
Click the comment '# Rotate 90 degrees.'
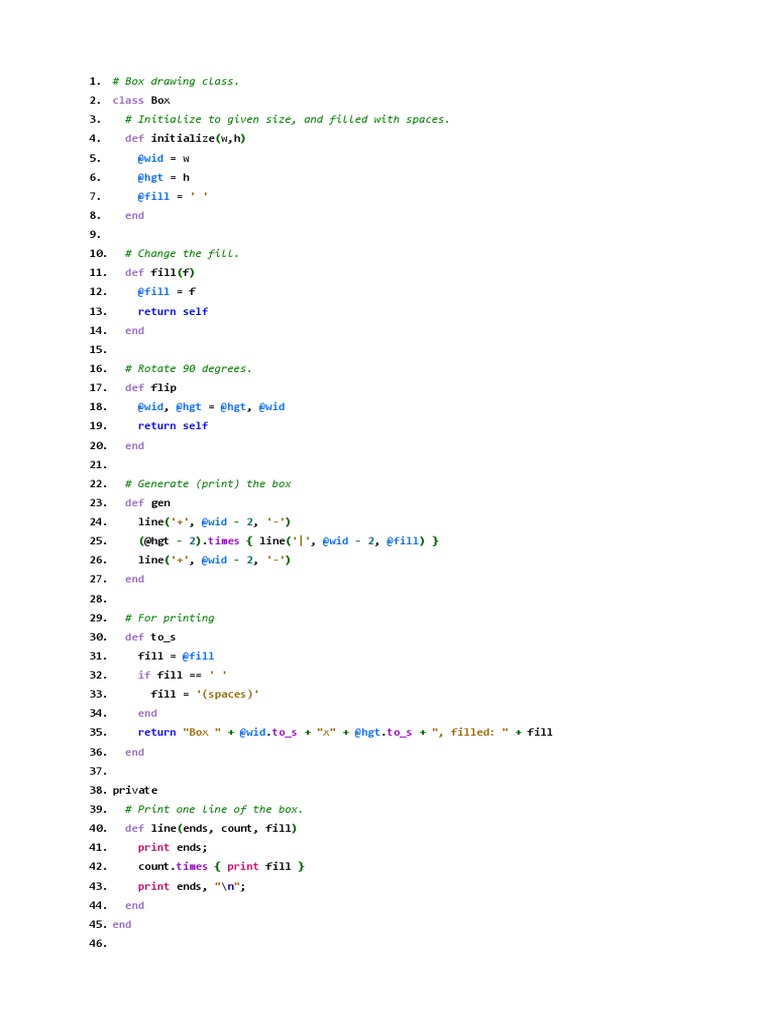click(189, 368)
